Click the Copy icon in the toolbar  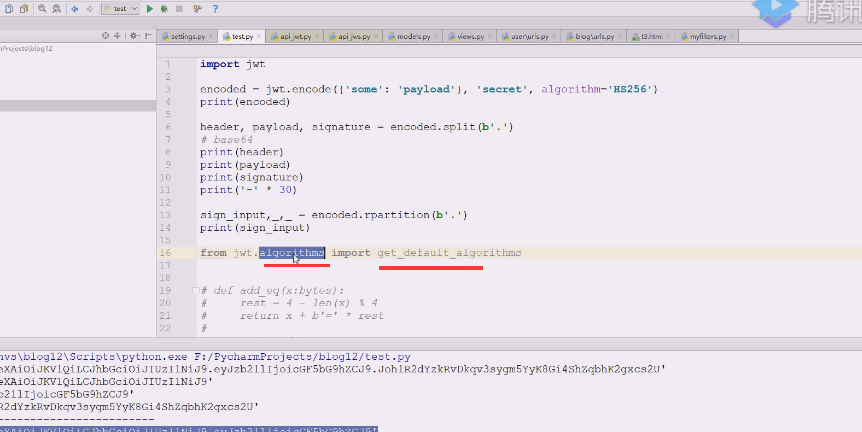pyautogui.click(x=9, y=9)
